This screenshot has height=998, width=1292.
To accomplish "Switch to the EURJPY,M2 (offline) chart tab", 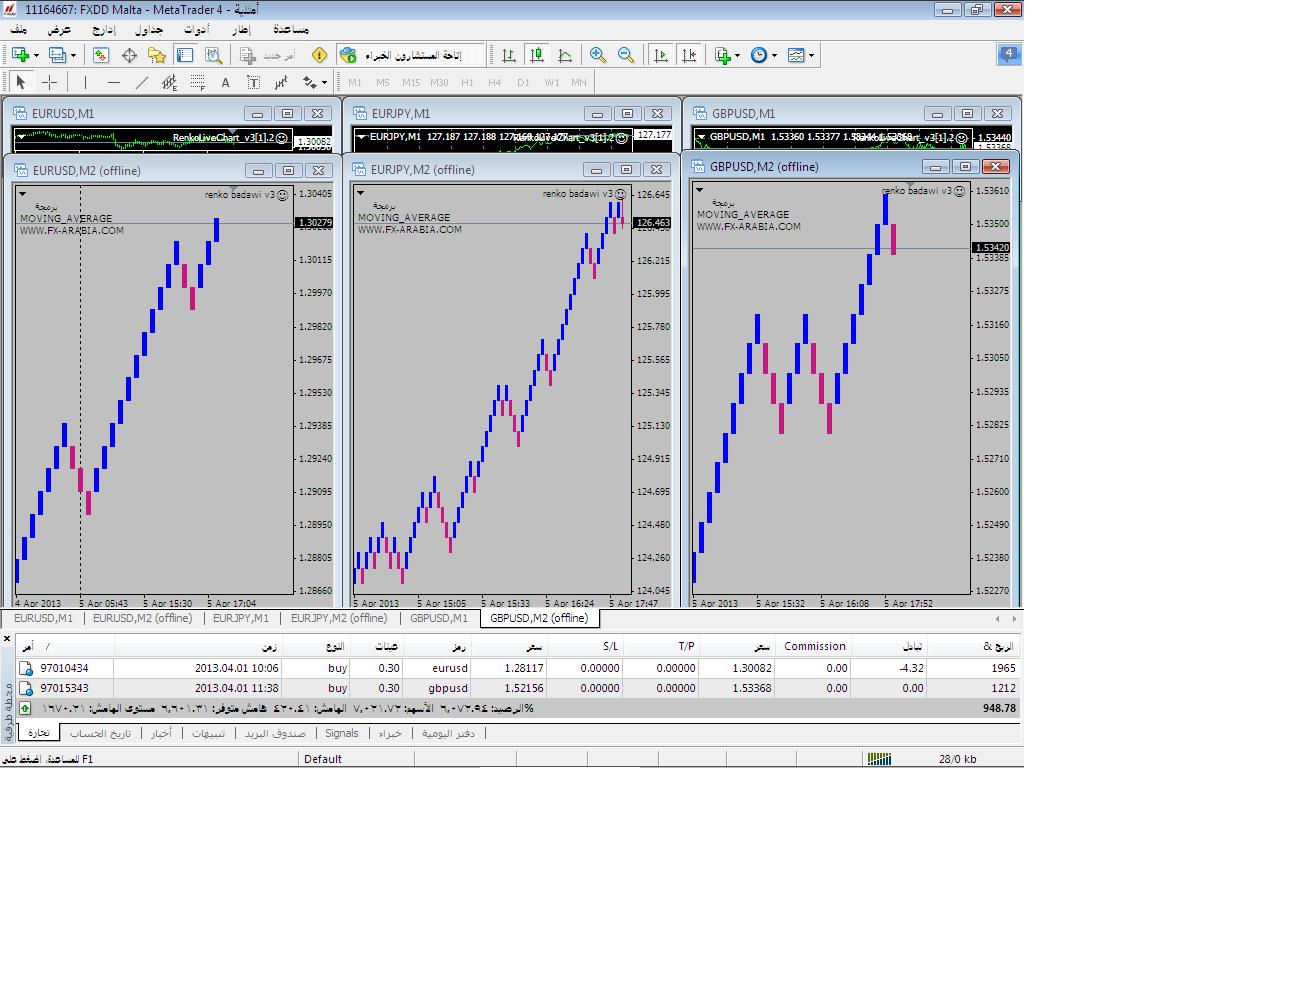I will tap(339, 618).
